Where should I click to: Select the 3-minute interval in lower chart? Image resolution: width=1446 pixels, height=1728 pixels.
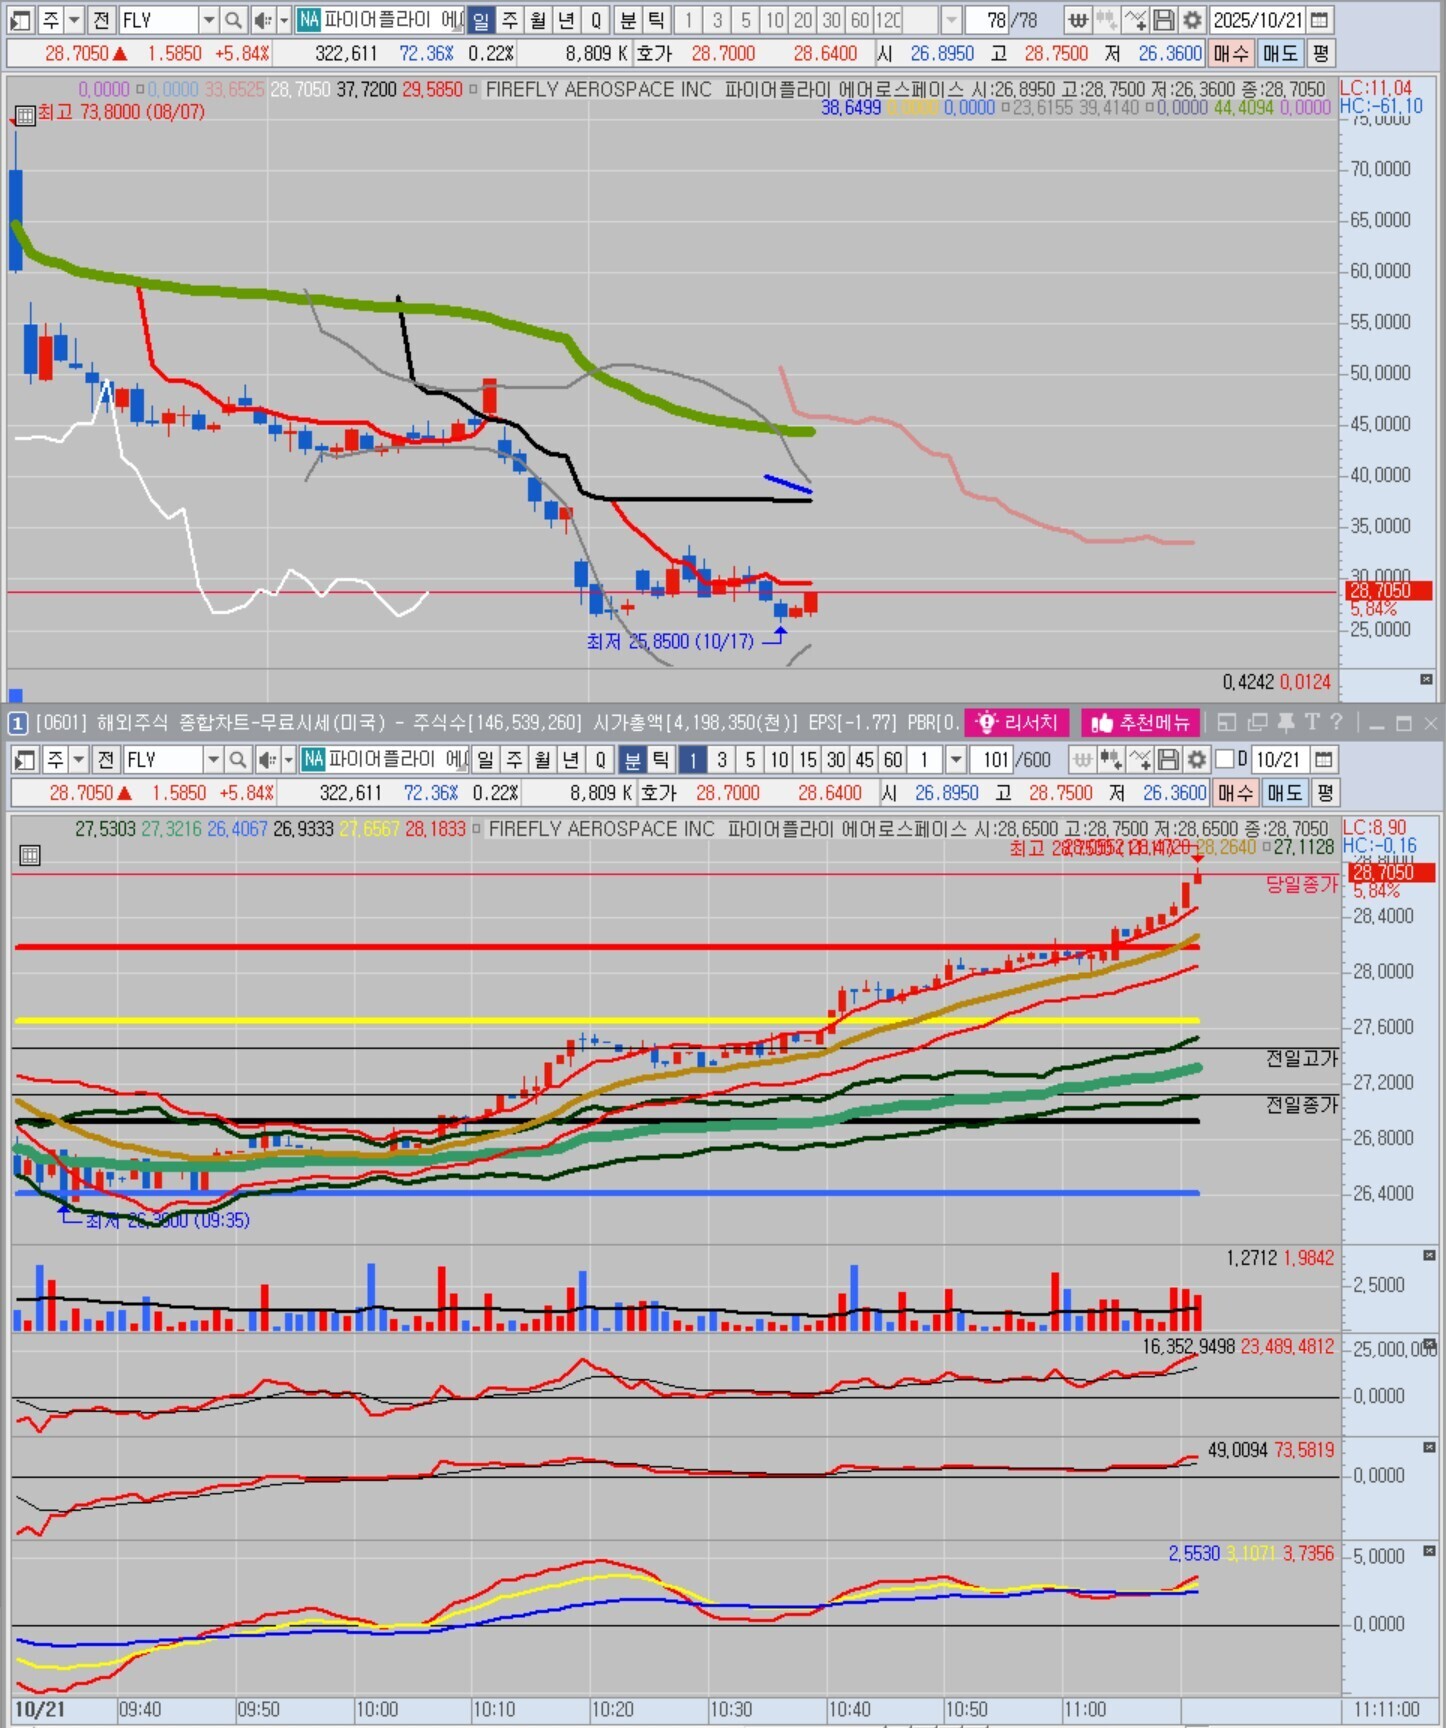coord(721,759)
